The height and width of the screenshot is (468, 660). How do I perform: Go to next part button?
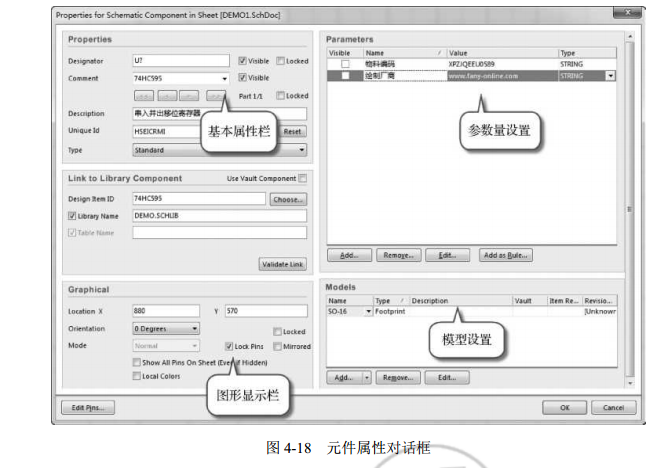[x=189, y=96]
